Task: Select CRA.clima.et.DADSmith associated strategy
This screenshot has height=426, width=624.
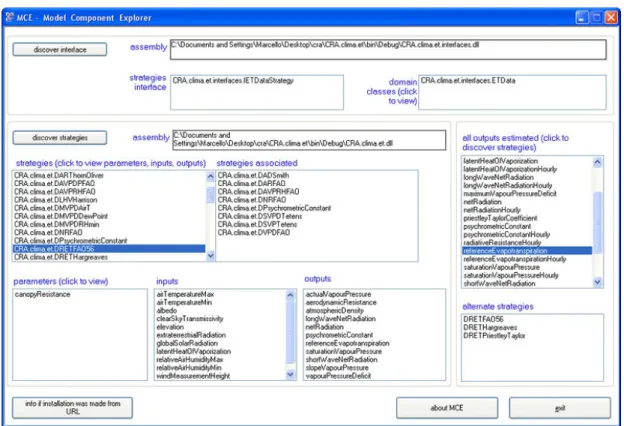Action: pyautogui.click(x=253, y=175)
